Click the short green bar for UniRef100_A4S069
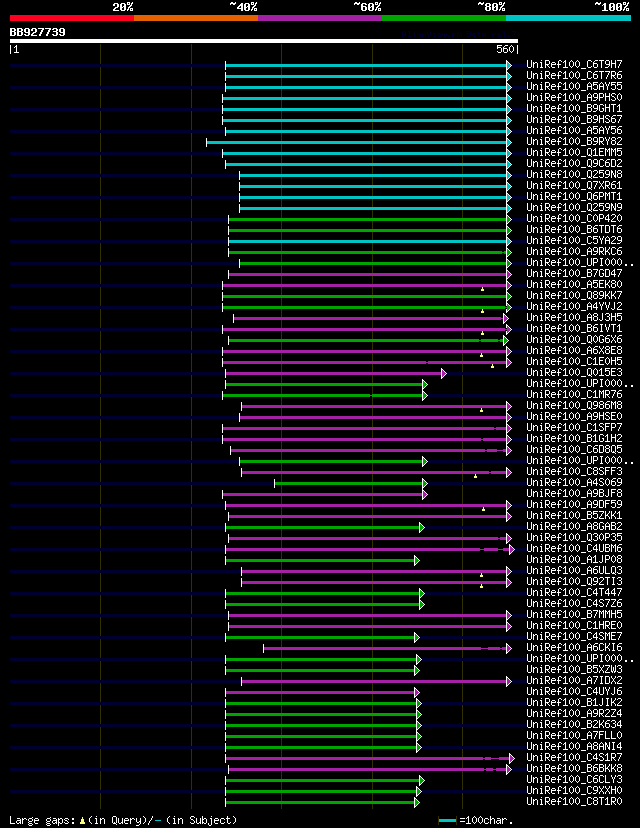The width and height of the screenshot is (640, 828). click(x=351, y=483)
